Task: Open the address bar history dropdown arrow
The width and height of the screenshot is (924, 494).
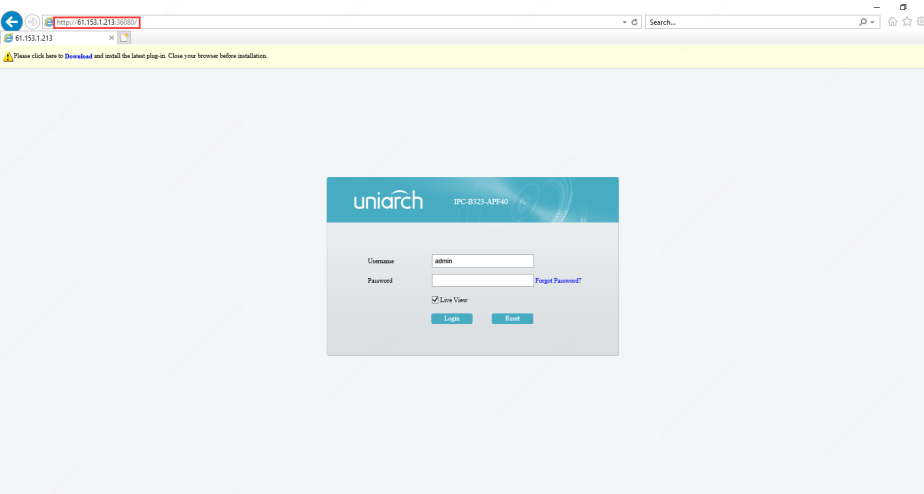Action: [625, 22]
